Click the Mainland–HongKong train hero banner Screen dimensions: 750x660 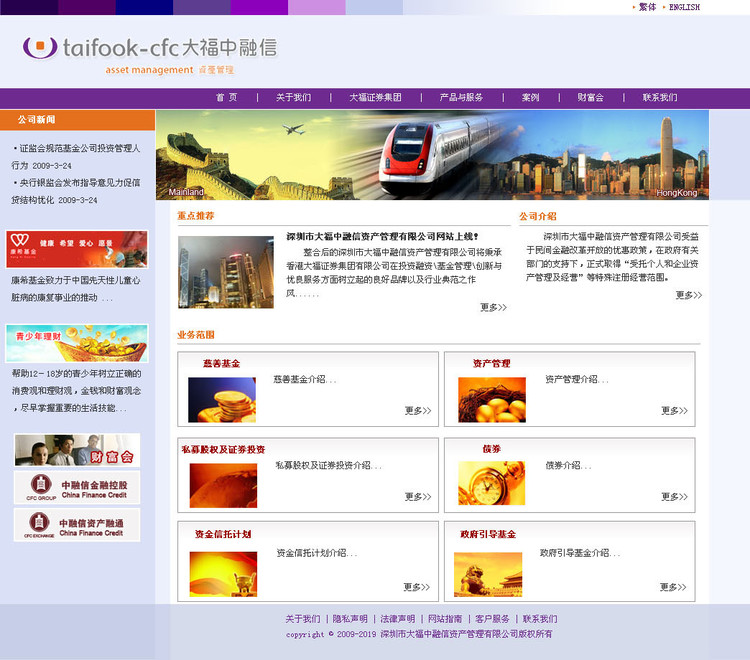[432, 155]
